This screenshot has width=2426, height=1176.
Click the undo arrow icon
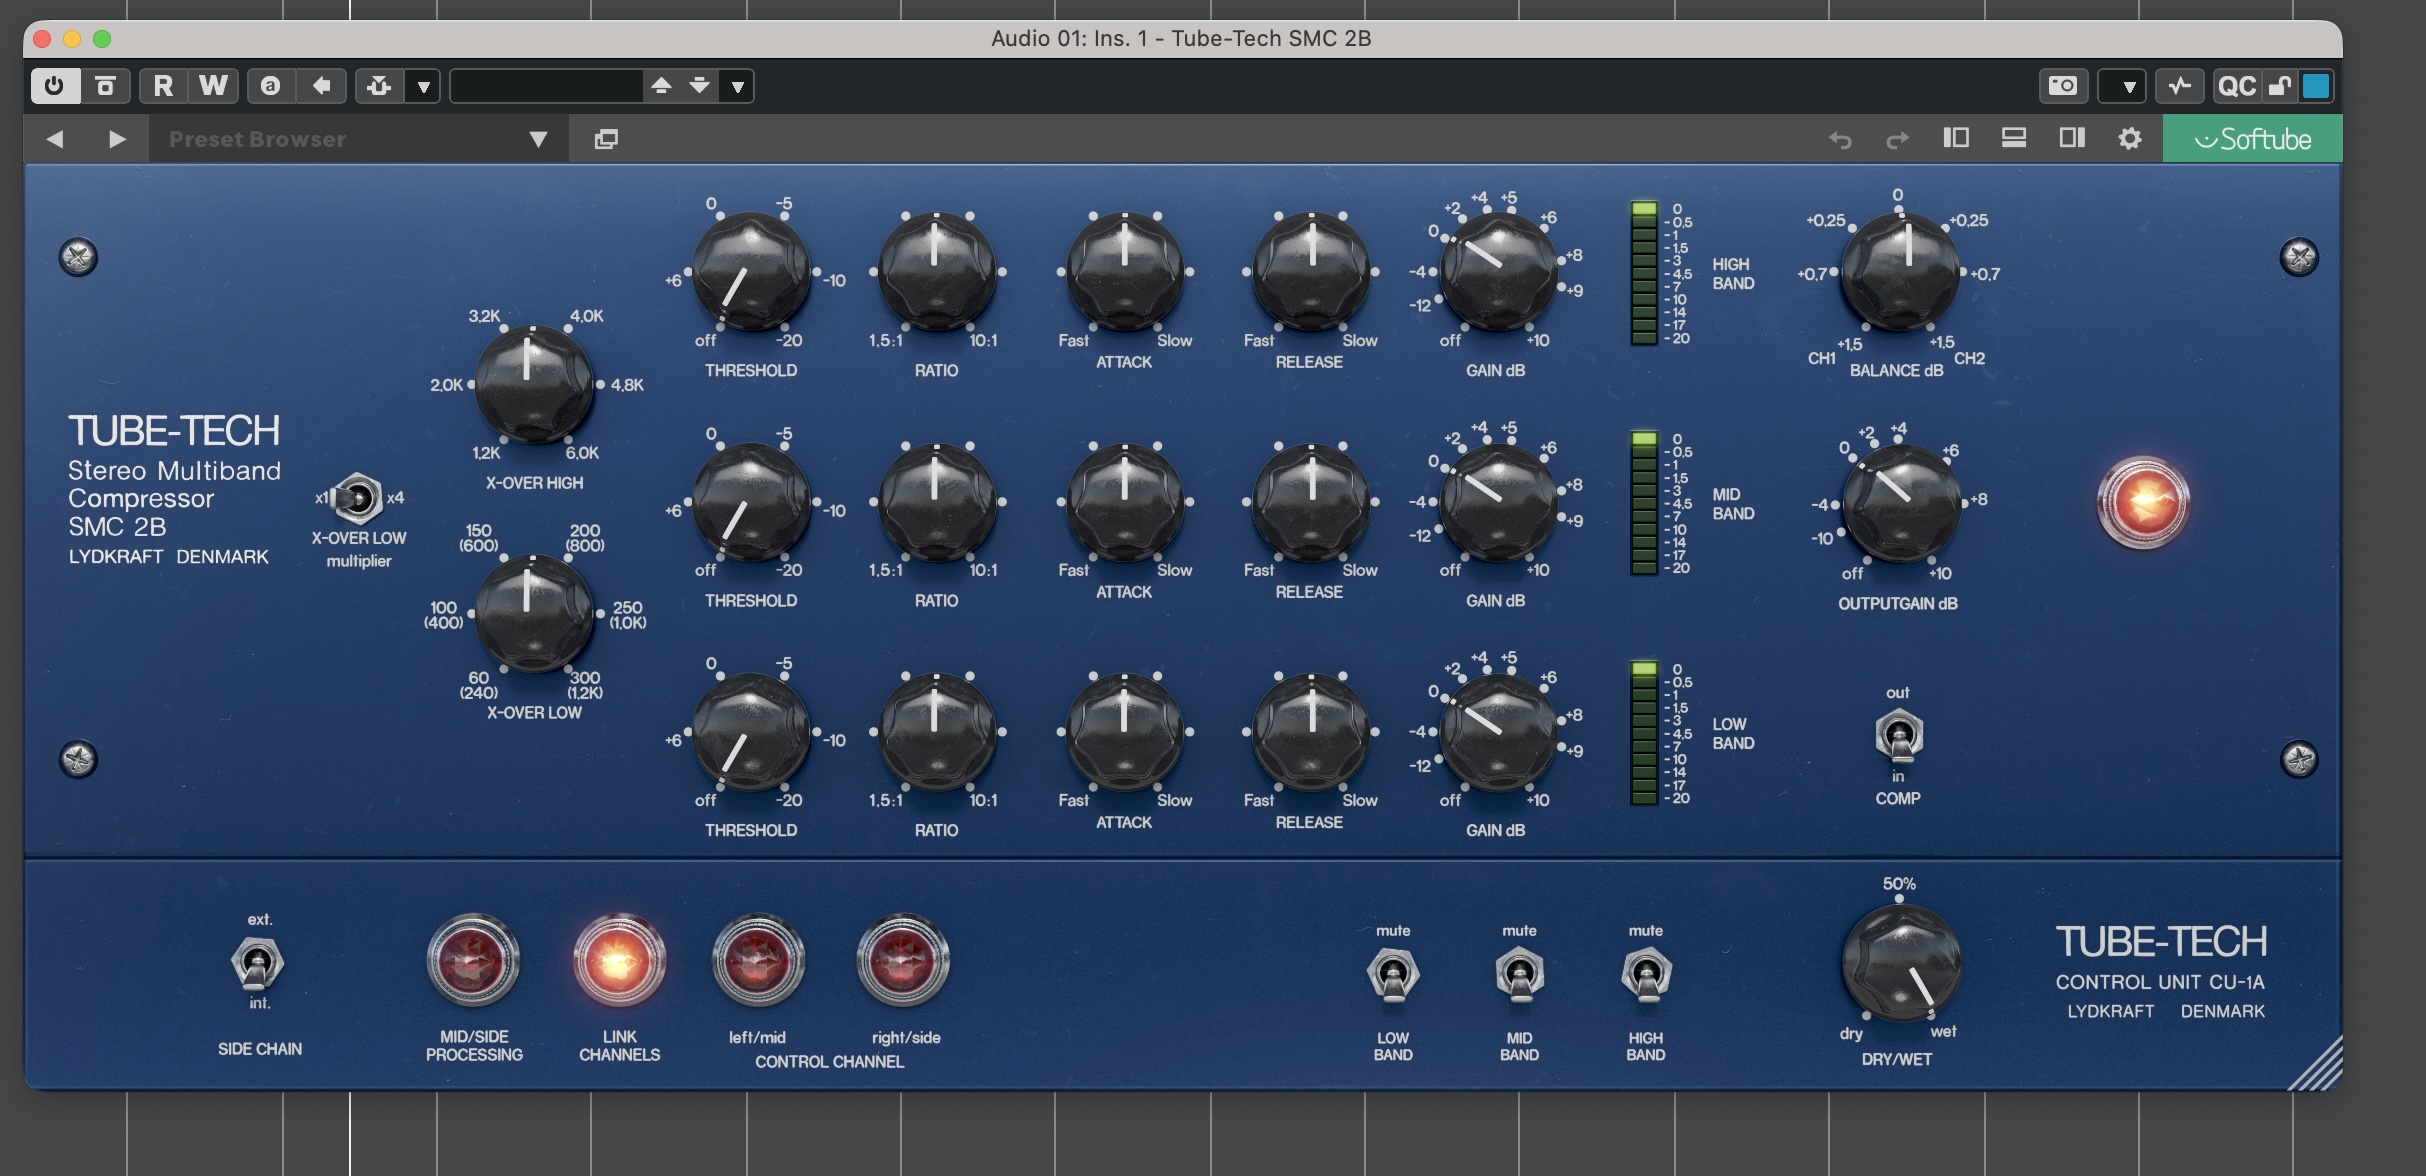tap(1841, 138)
